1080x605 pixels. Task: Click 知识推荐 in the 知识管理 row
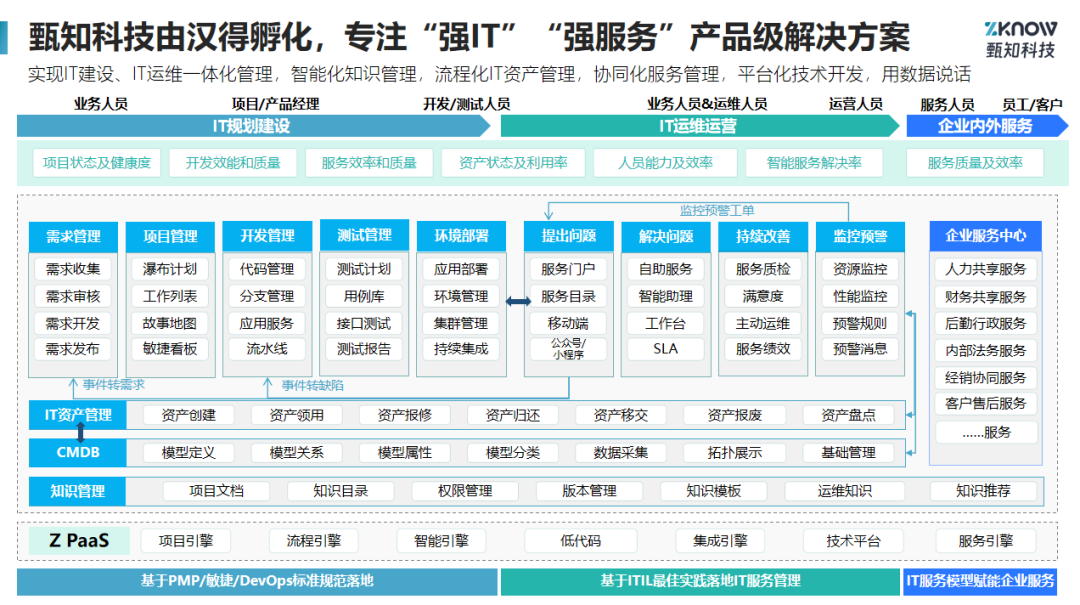(982, 491)
